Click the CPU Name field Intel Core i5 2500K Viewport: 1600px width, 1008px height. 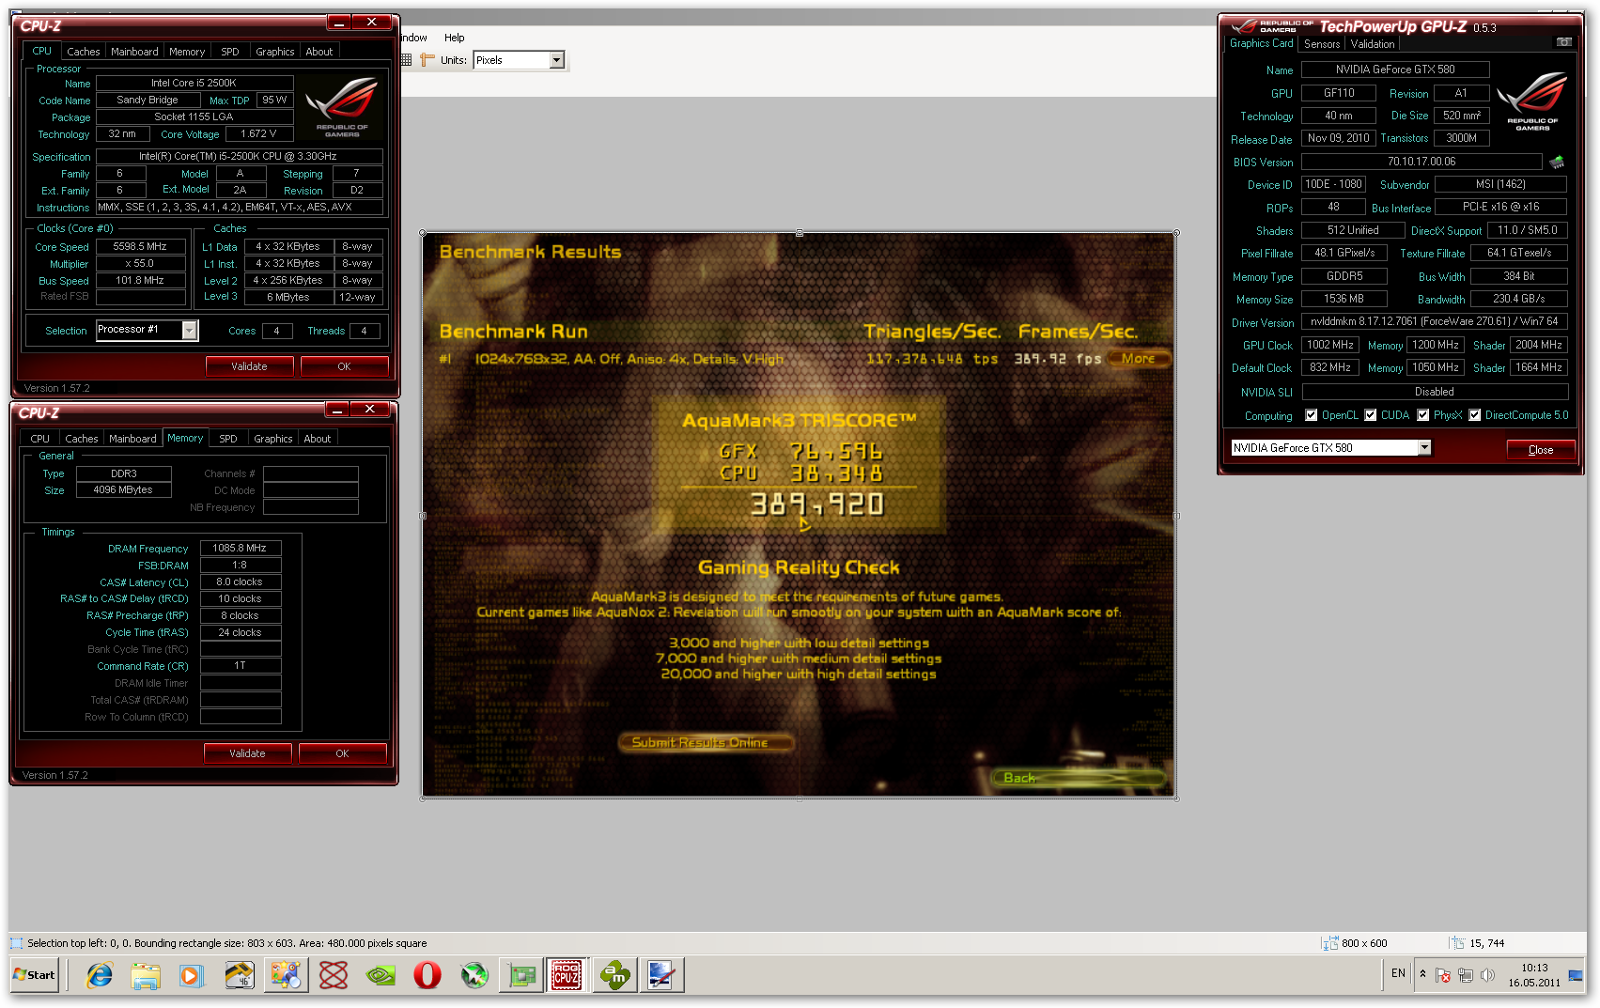coord(194,83)
